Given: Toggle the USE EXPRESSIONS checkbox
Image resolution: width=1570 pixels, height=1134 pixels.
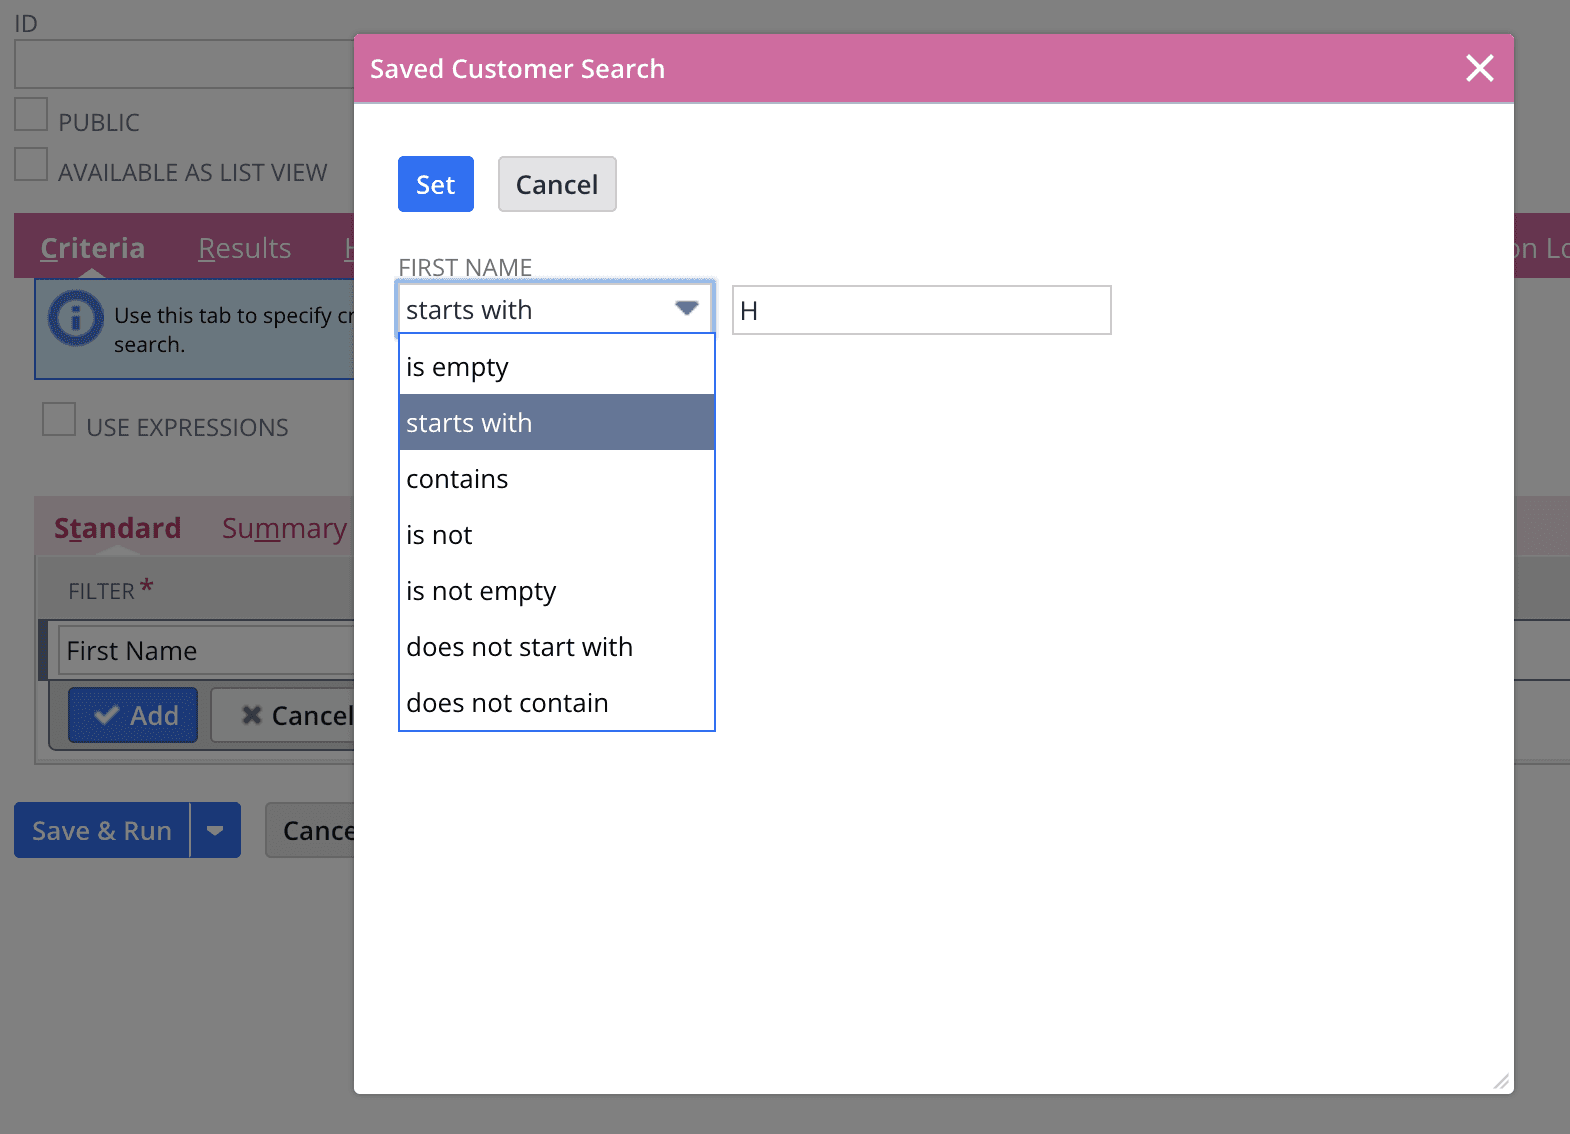Looking at the screenshot, I should tap(59, 419).
